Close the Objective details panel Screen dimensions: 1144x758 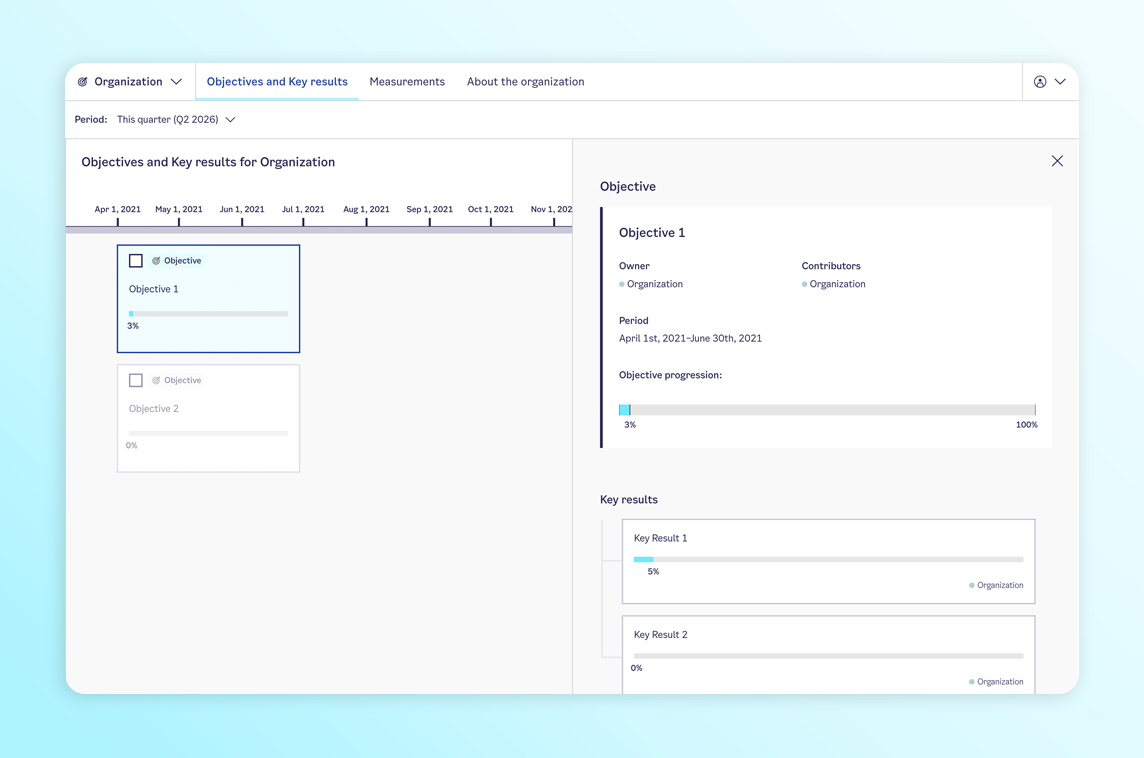point(1057,161)
